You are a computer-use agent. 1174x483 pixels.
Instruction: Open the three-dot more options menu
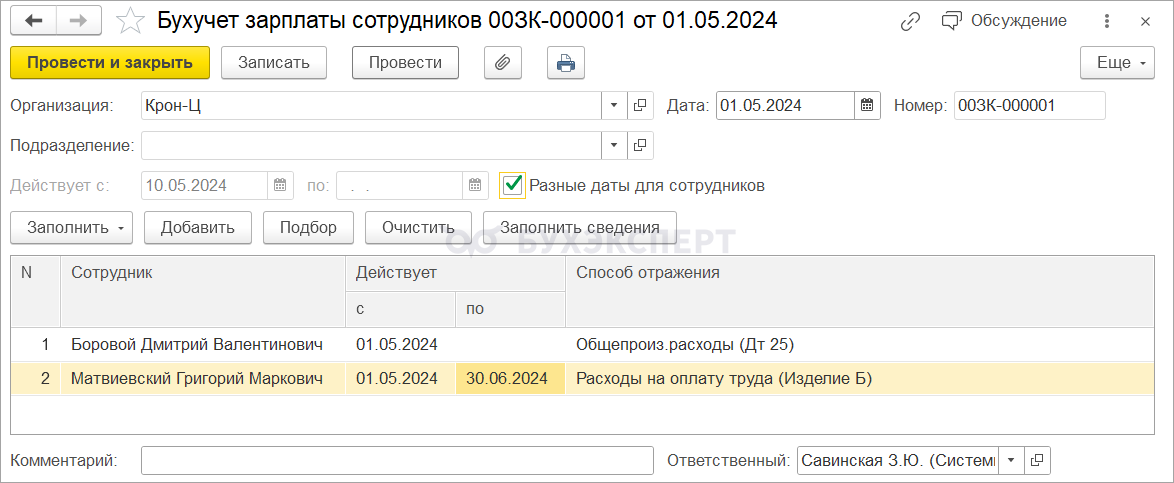coord(1106,21)
